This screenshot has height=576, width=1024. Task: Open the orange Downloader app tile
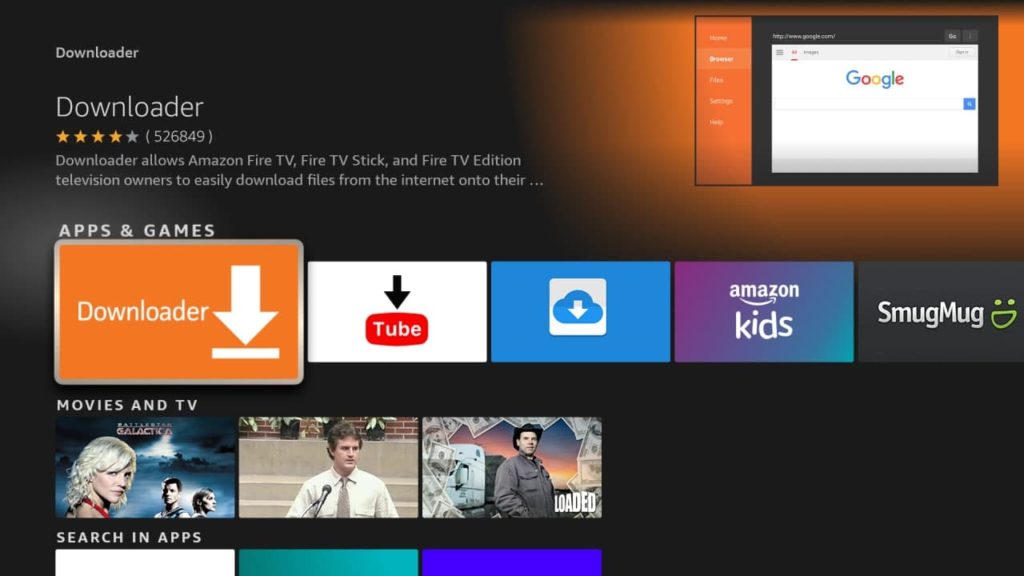[x=179, y=312]
